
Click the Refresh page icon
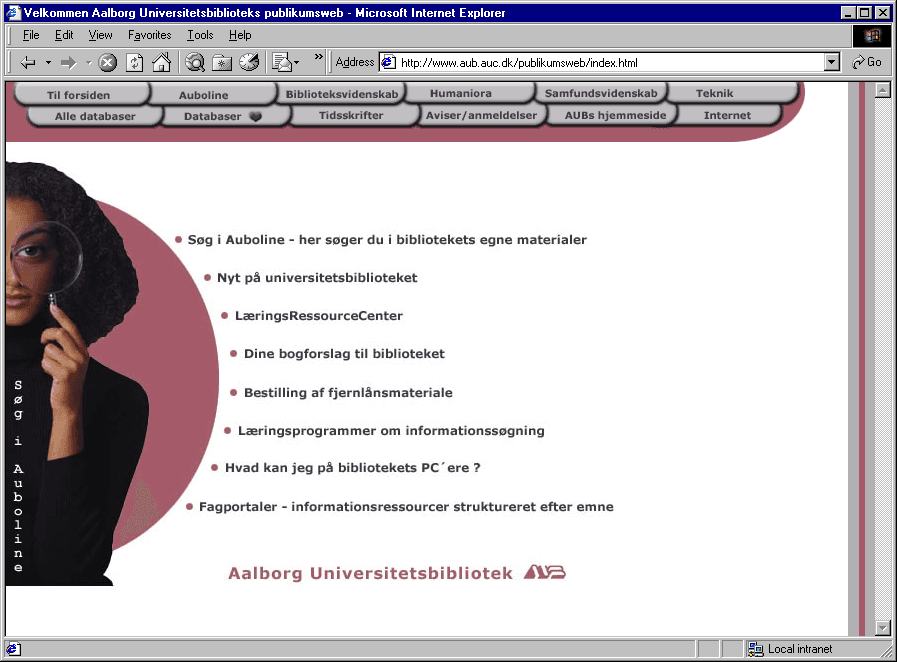pyautogui.click(x=134, y=62)
